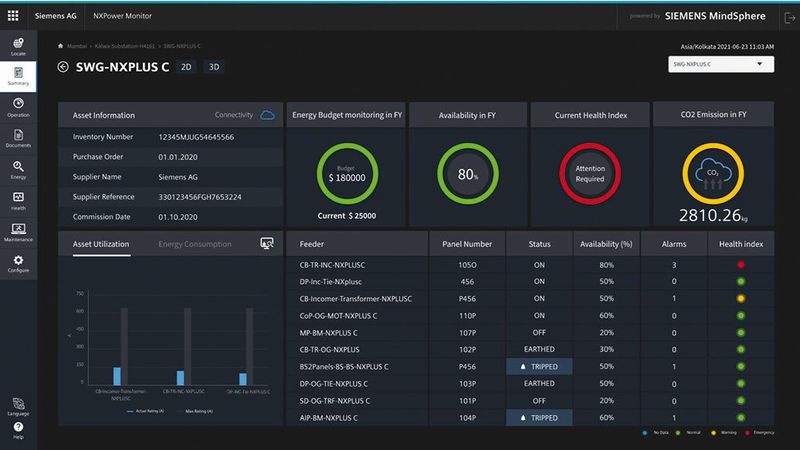This screenshot has height=450, width=800.
Task: Select the Asset Utilization tab
Action: [101, 244]
